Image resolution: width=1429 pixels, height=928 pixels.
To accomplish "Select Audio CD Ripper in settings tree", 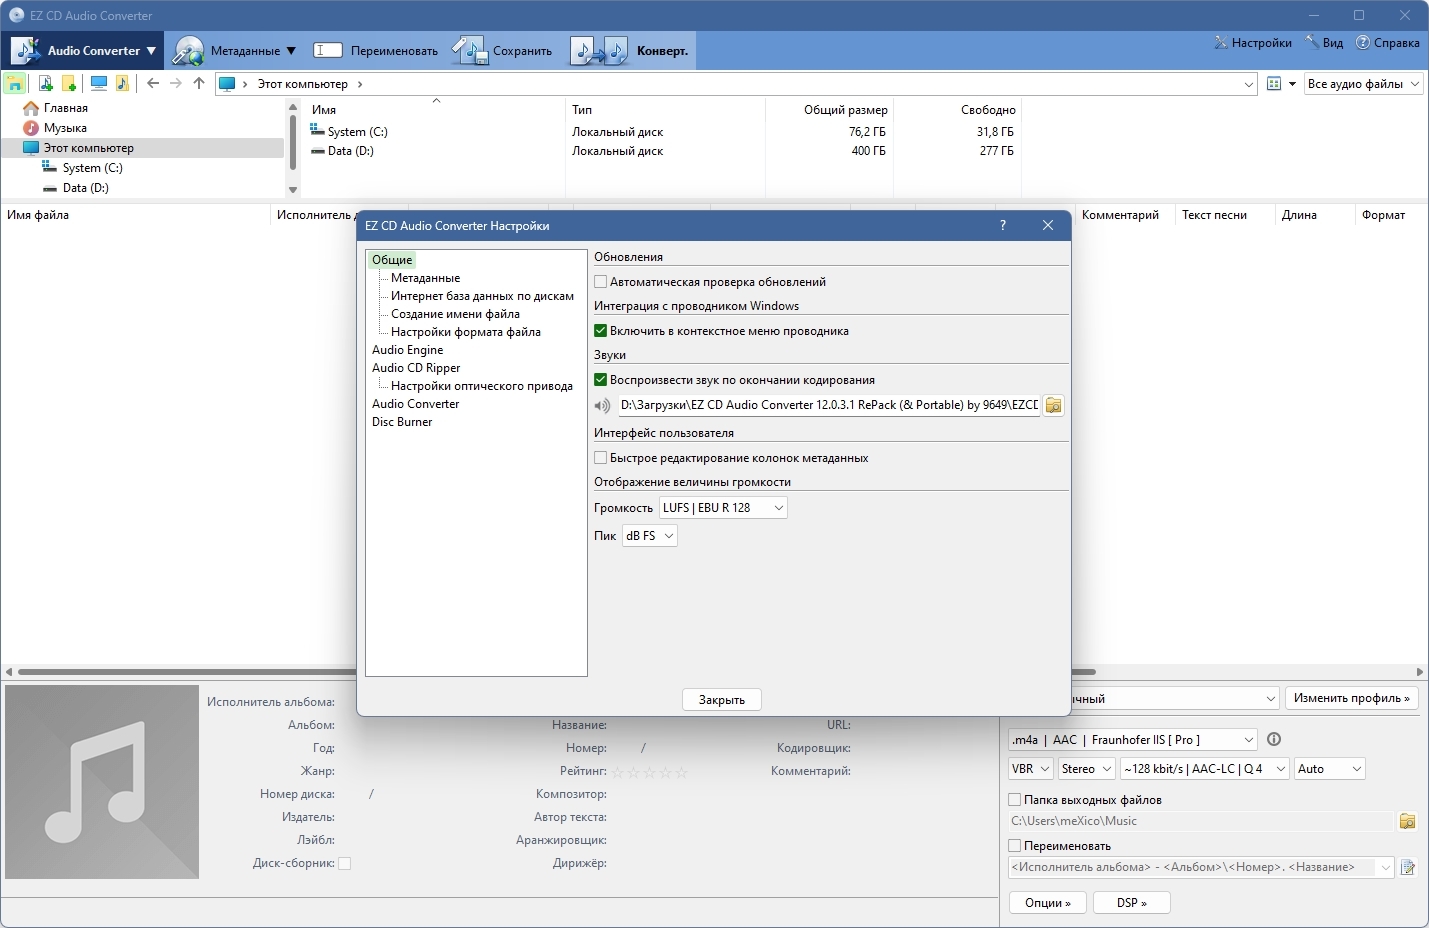I will coord(416,368).
